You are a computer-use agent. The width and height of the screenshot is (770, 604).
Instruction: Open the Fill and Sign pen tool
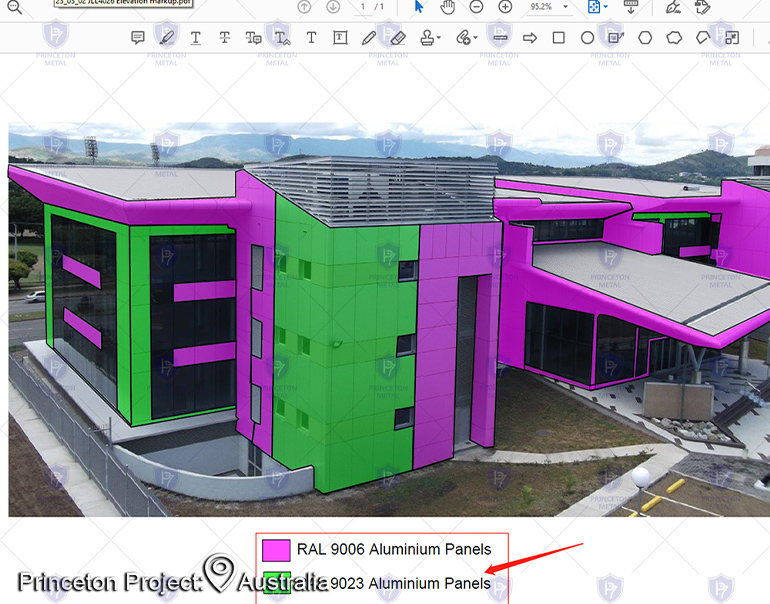point(673,7)
